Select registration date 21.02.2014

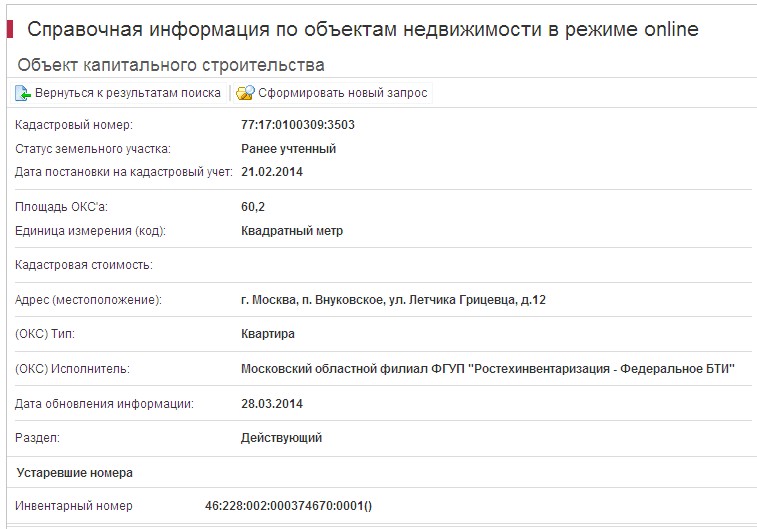(x=272, y=172)
